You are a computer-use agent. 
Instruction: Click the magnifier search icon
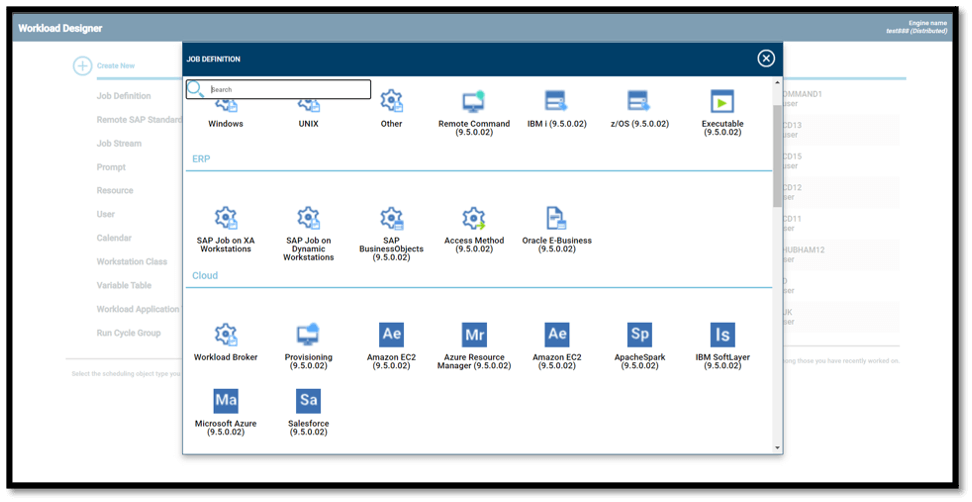click(x=195, y=89)
